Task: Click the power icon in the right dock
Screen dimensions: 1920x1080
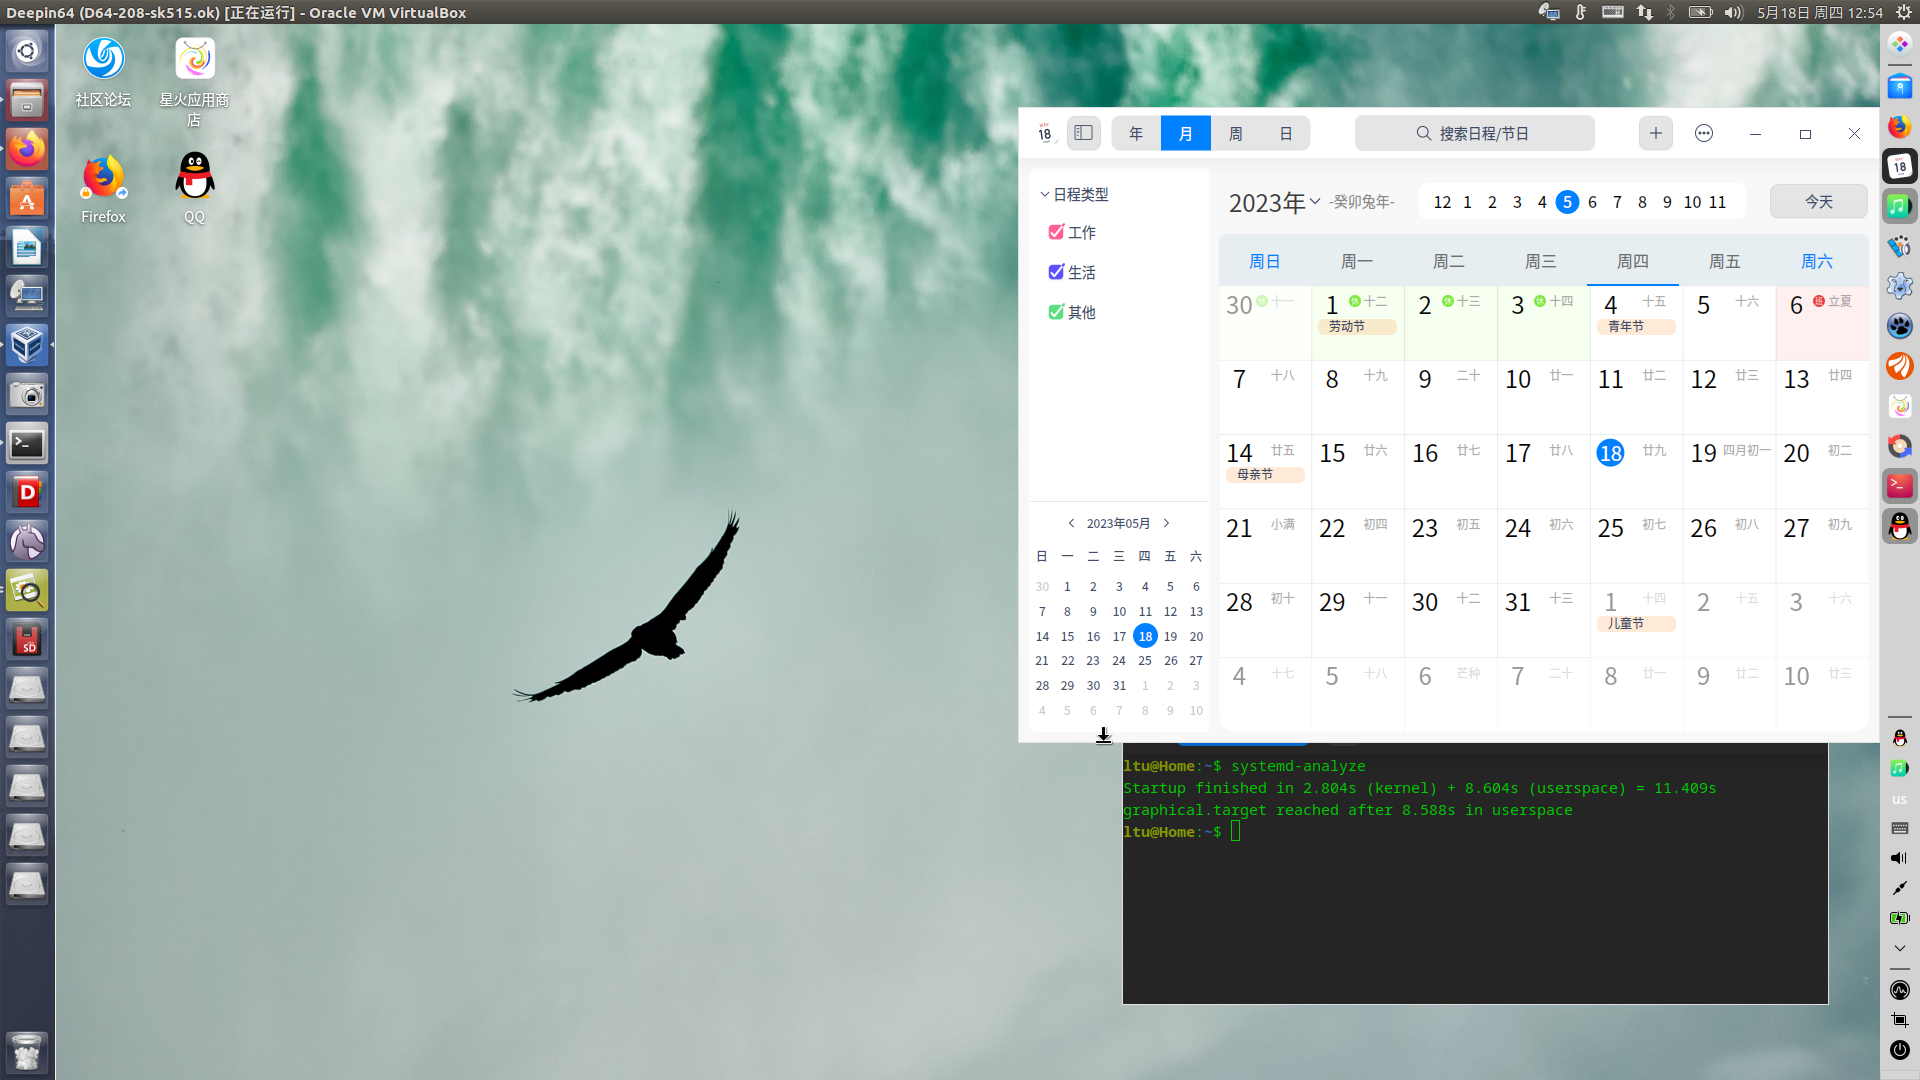Action: coord(1899,1050)
